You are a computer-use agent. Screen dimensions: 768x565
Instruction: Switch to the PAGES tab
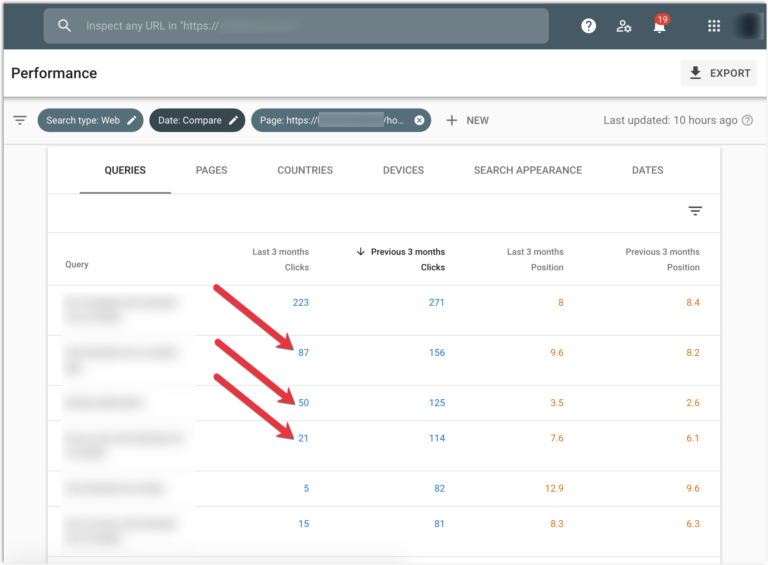pyautogui.click(x=212, y=170)
